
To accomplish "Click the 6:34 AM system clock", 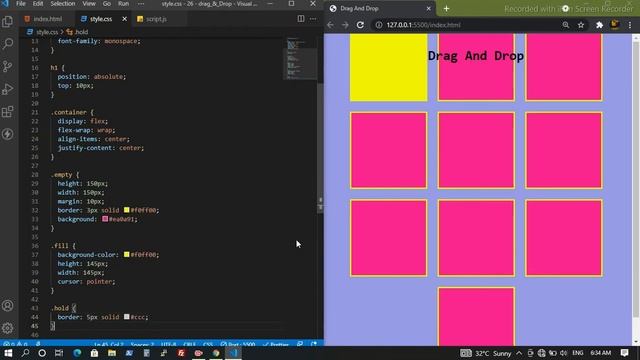I will 600,353.
